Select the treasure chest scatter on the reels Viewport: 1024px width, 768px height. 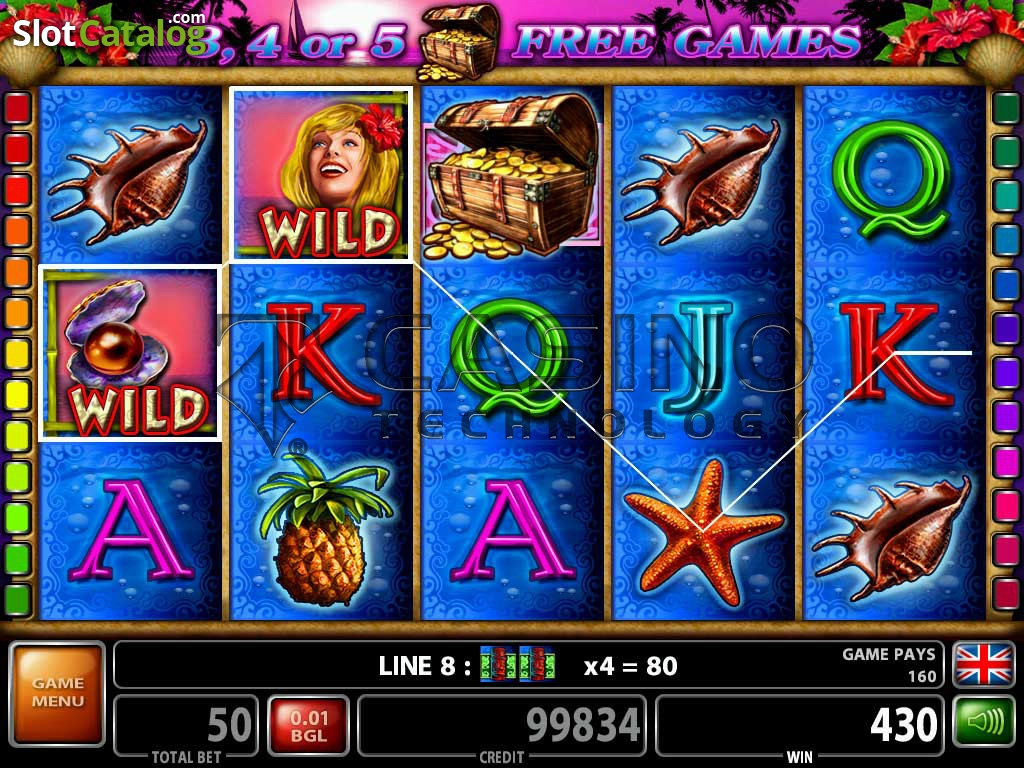(x=512, y=174)
